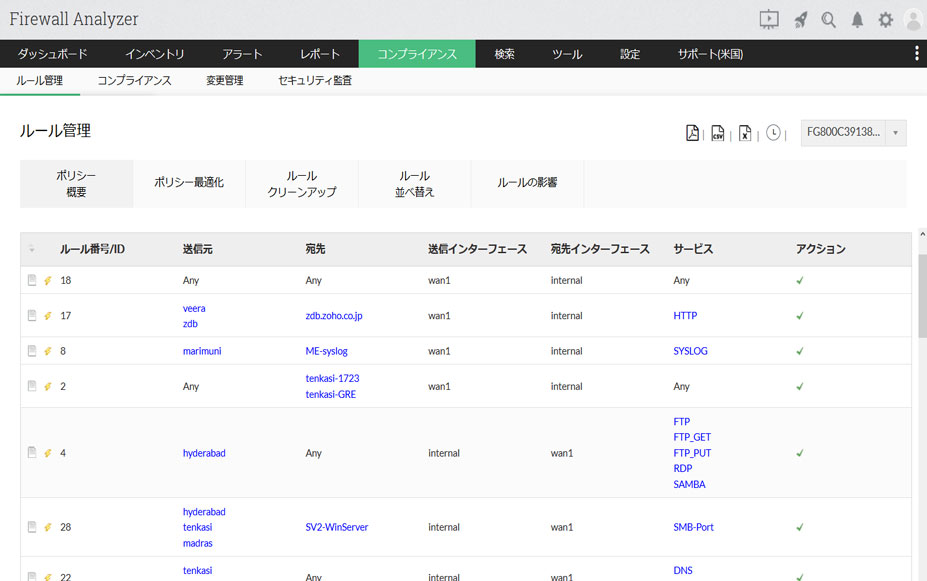Click the sort arrows in the table header
Screen dimensions: 927x581
click(x=32, y=249)
